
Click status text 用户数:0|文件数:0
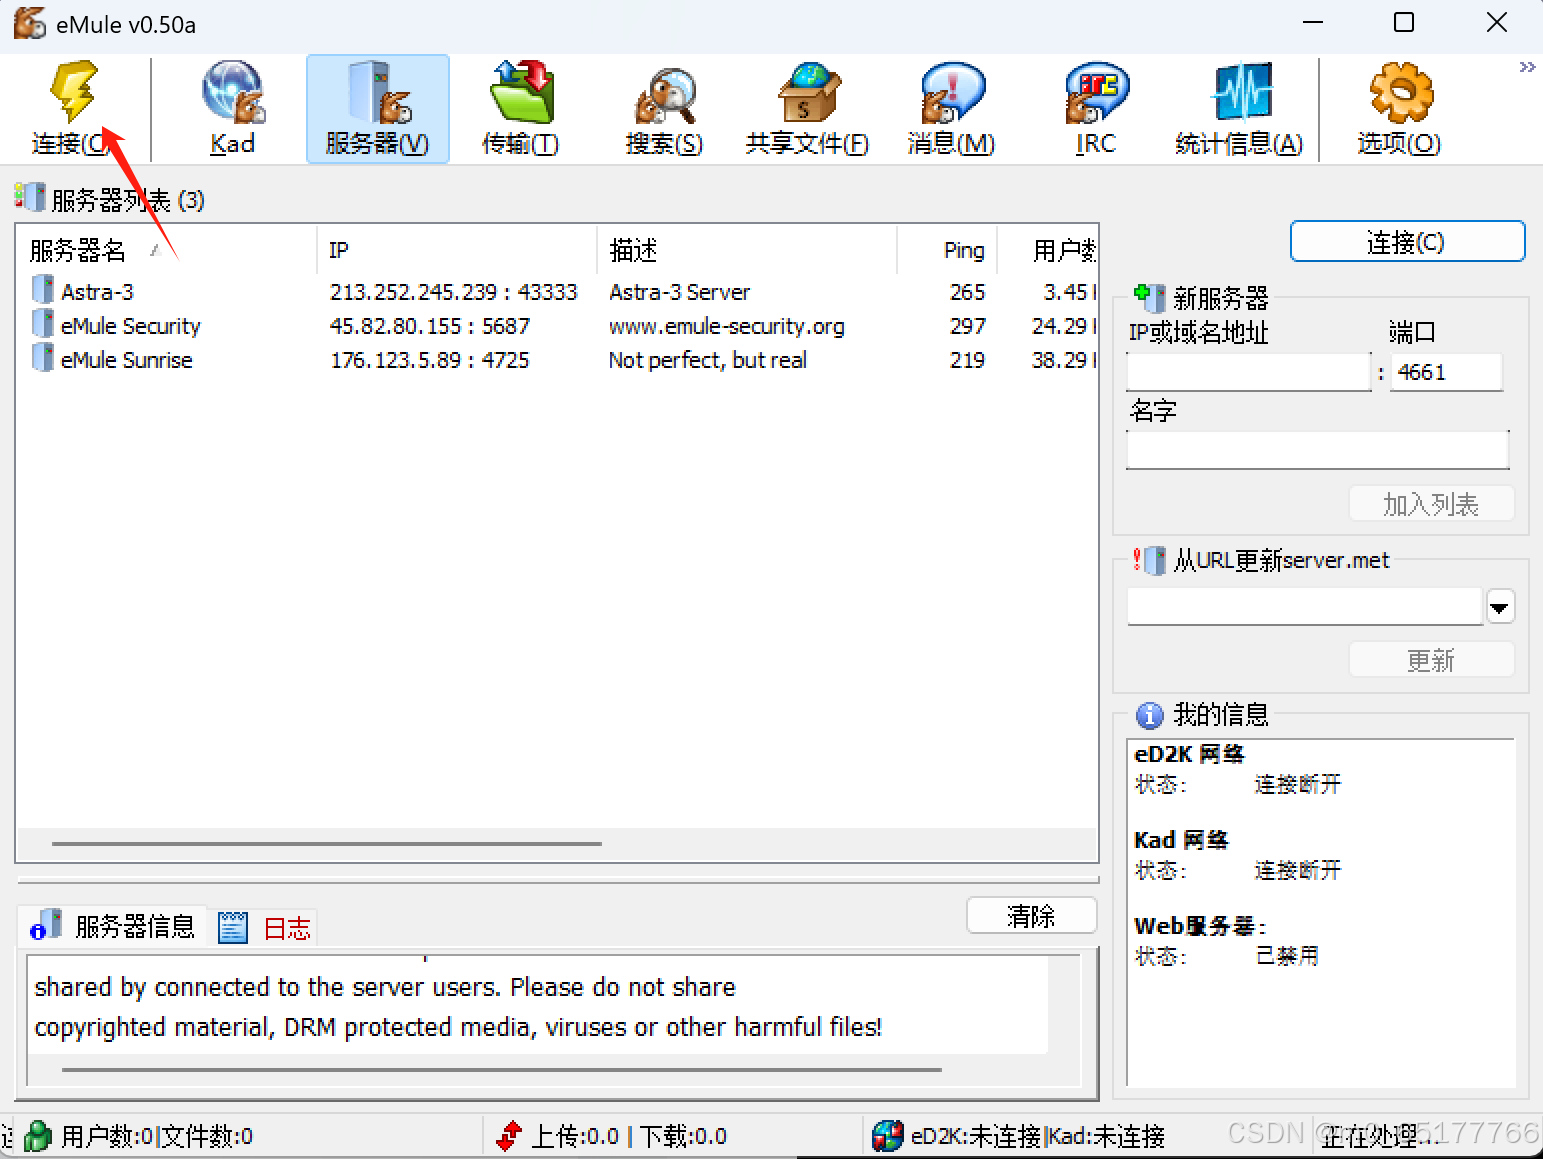[157, 1136]
